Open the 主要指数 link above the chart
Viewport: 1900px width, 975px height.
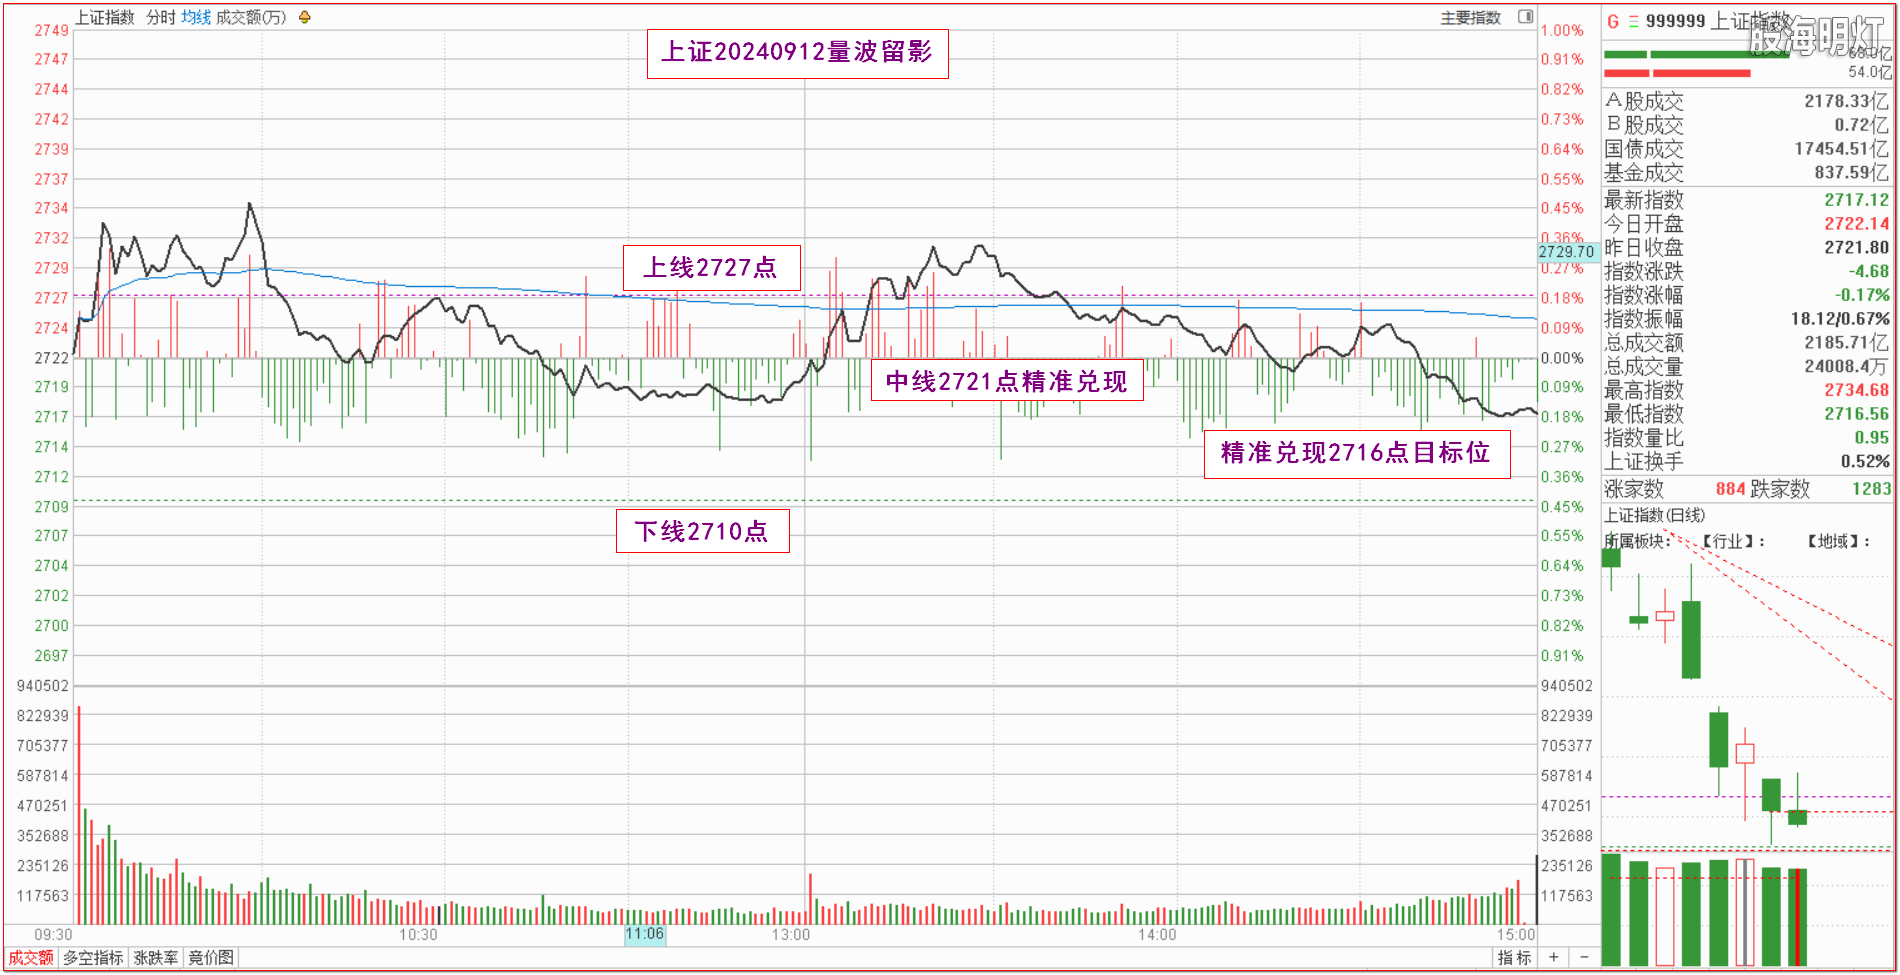(x=1470, y=17)
